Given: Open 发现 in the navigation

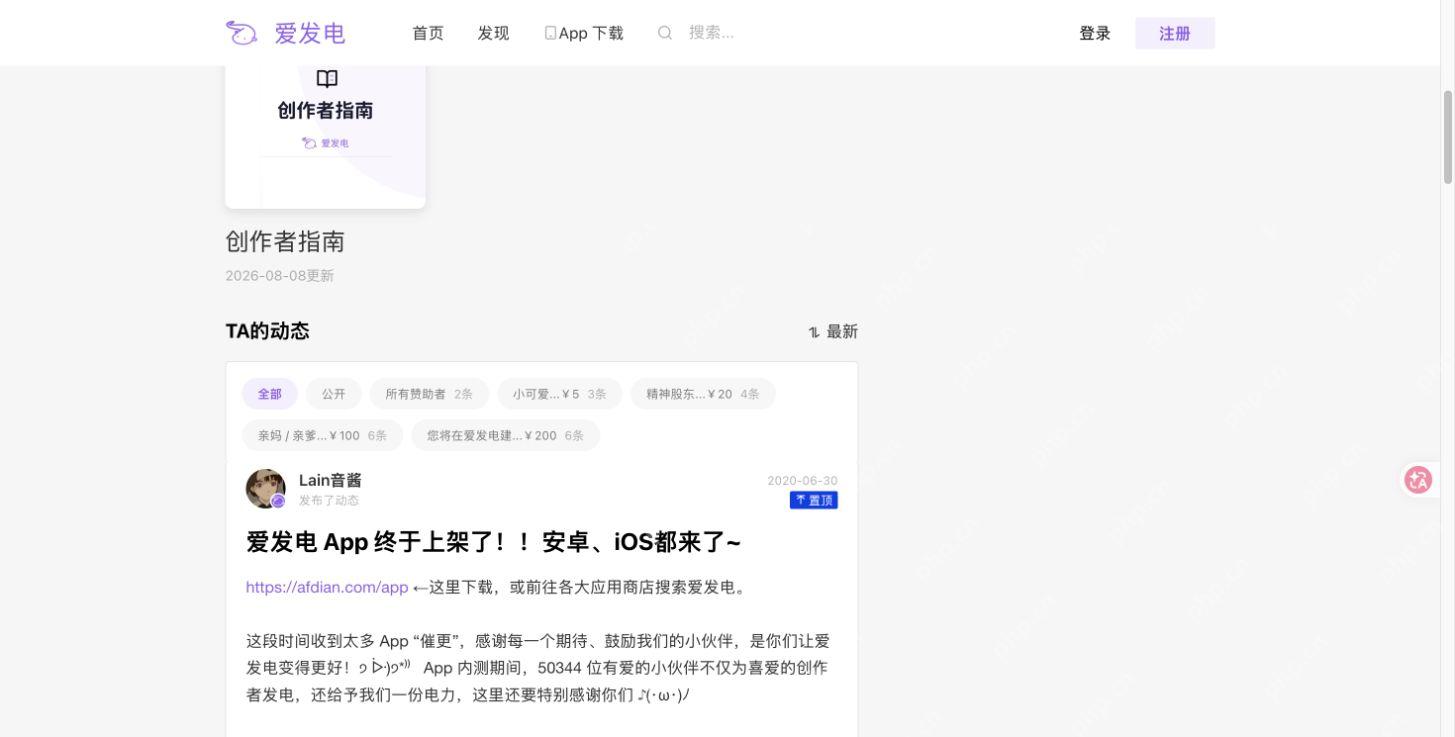Looking at the screenshot, I should (x=493, y=33).
